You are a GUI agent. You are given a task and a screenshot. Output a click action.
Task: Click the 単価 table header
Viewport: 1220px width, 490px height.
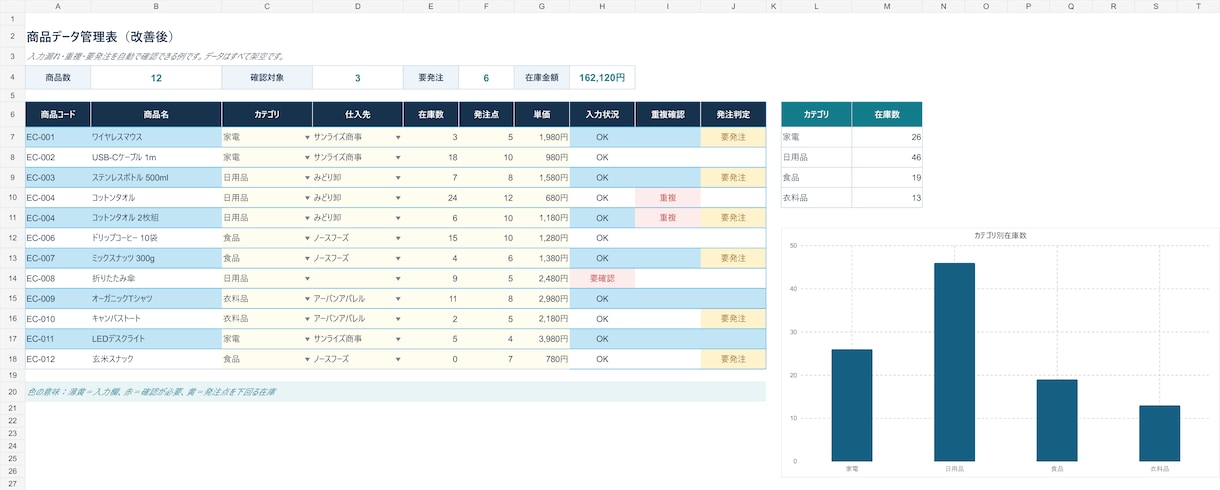pyautogui.click(x=543, y=114)
